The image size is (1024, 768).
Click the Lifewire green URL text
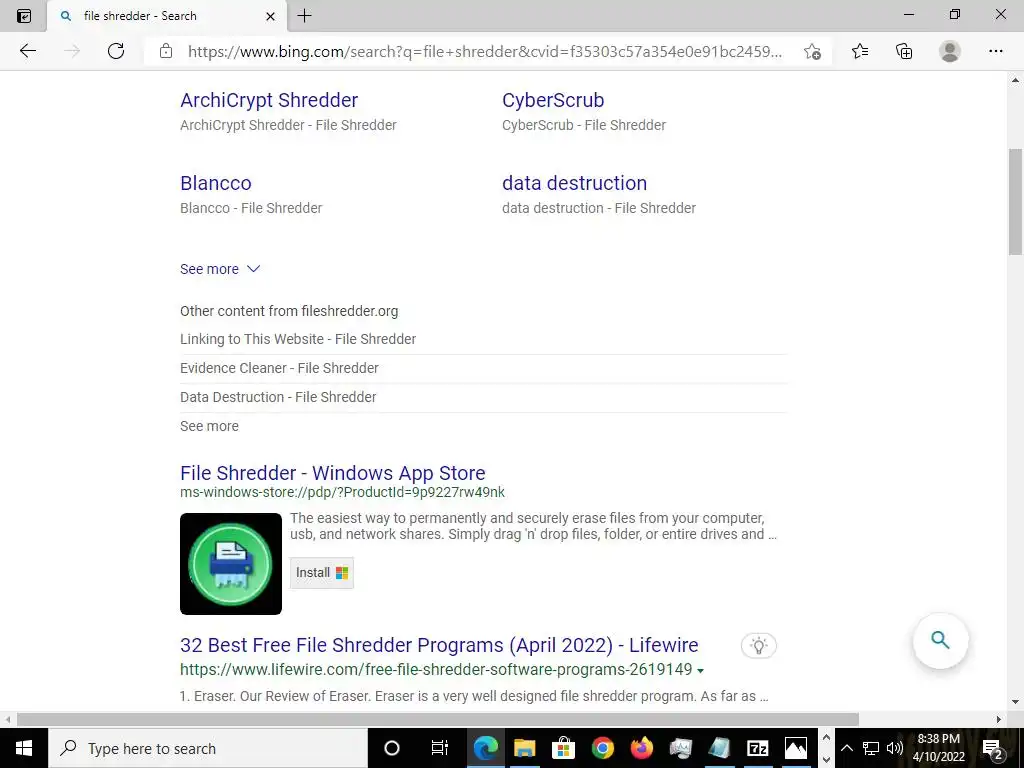[436, 670]
